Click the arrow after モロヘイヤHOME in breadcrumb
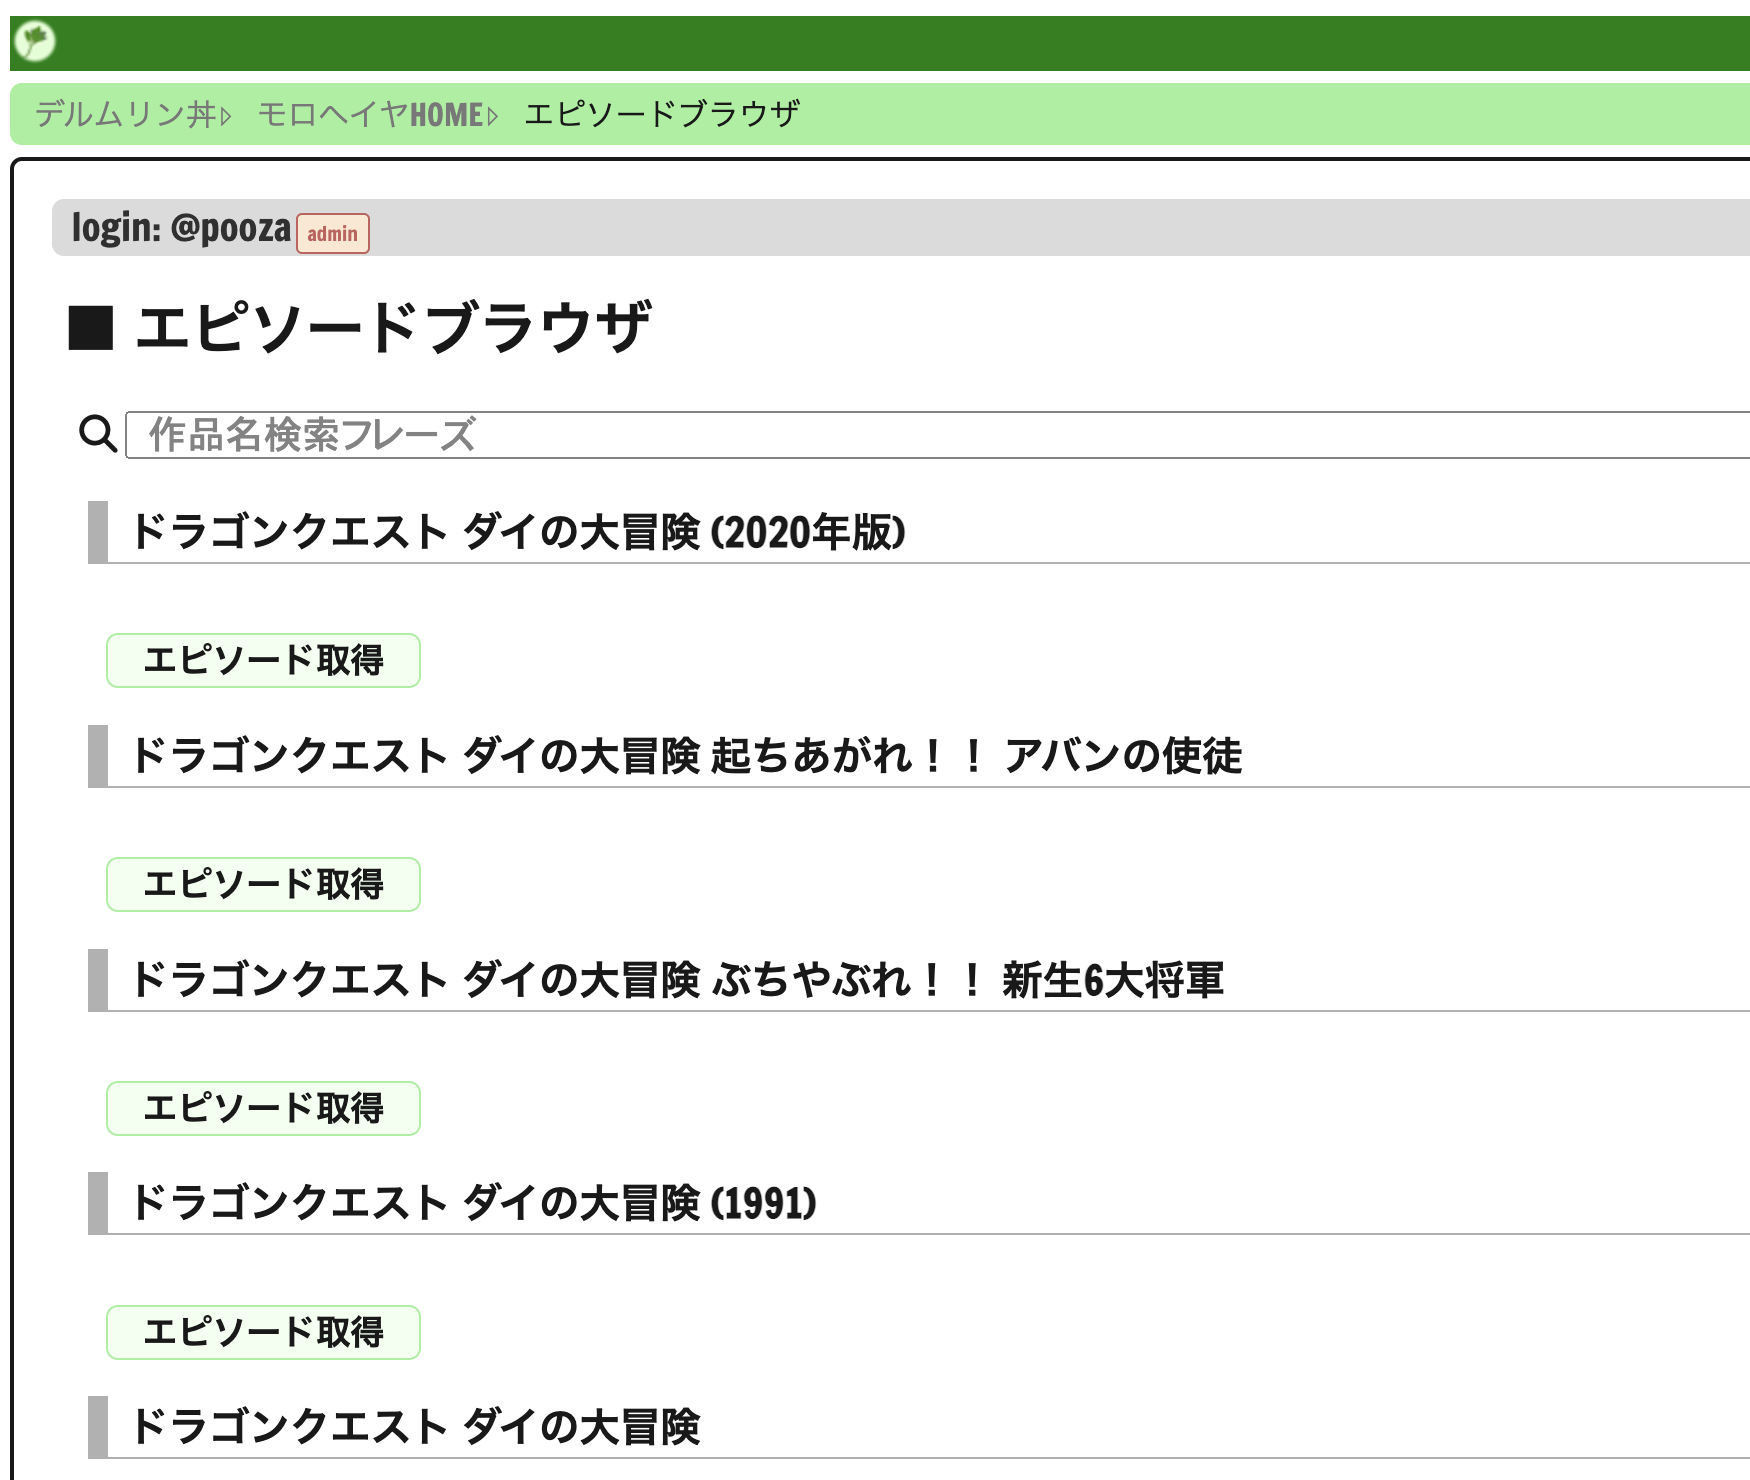The image size is (1750, 1480). point(492,116)
